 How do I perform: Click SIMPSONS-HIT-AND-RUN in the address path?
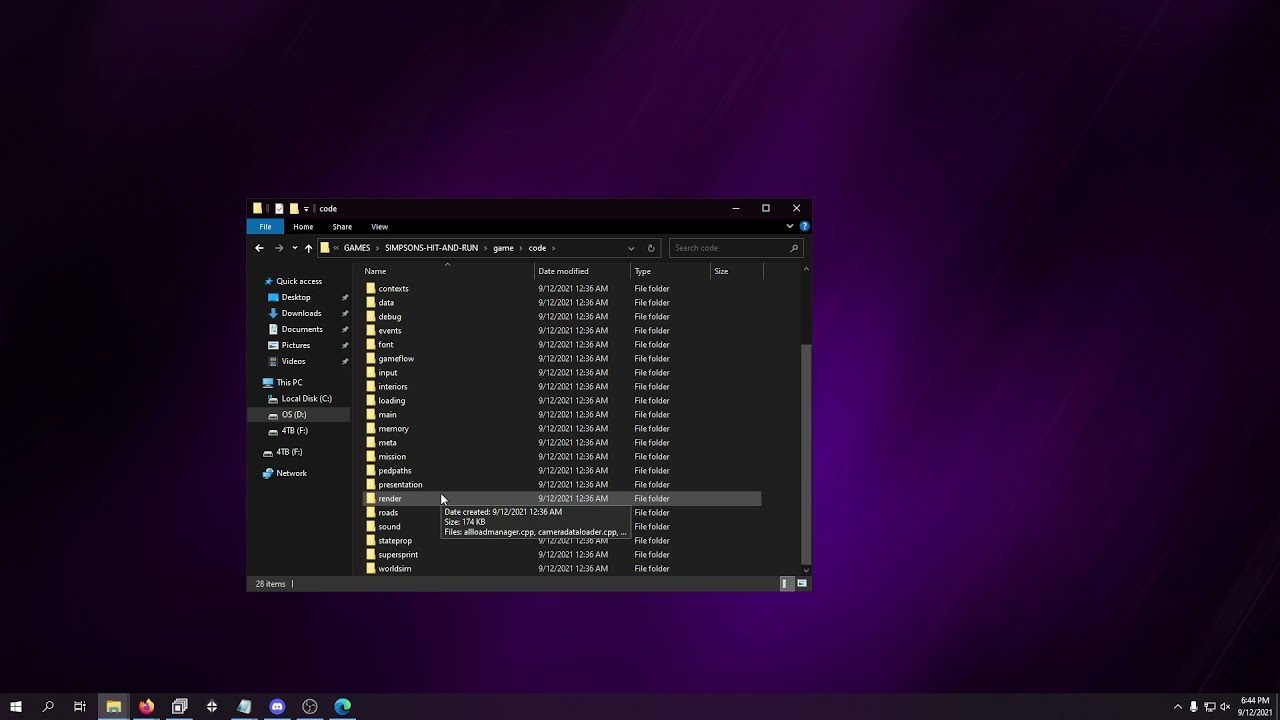pyautogui.click(x=431, y=248)
